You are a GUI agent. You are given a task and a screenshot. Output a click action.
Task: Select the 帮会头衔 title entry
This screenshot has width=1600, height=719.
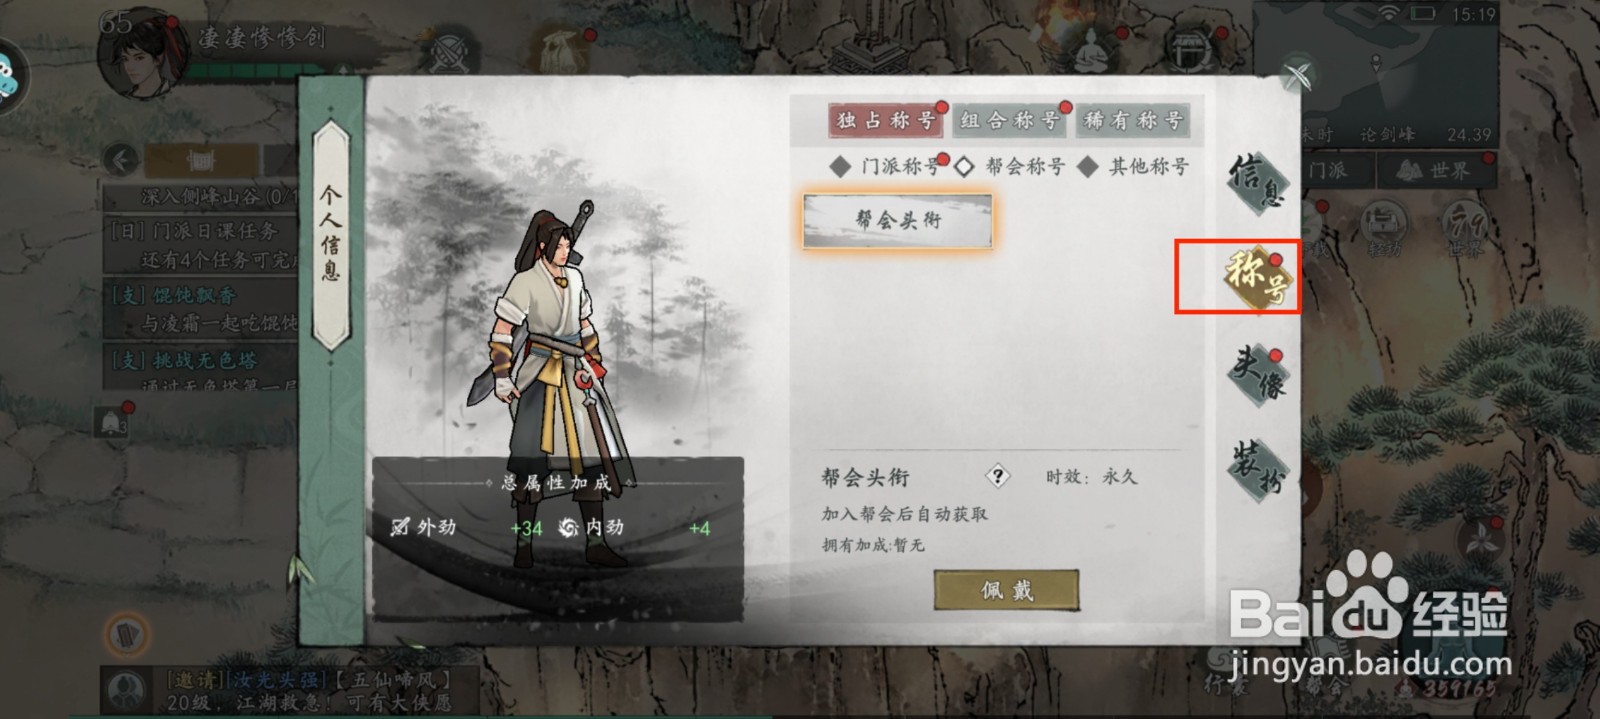coord(897,220)
